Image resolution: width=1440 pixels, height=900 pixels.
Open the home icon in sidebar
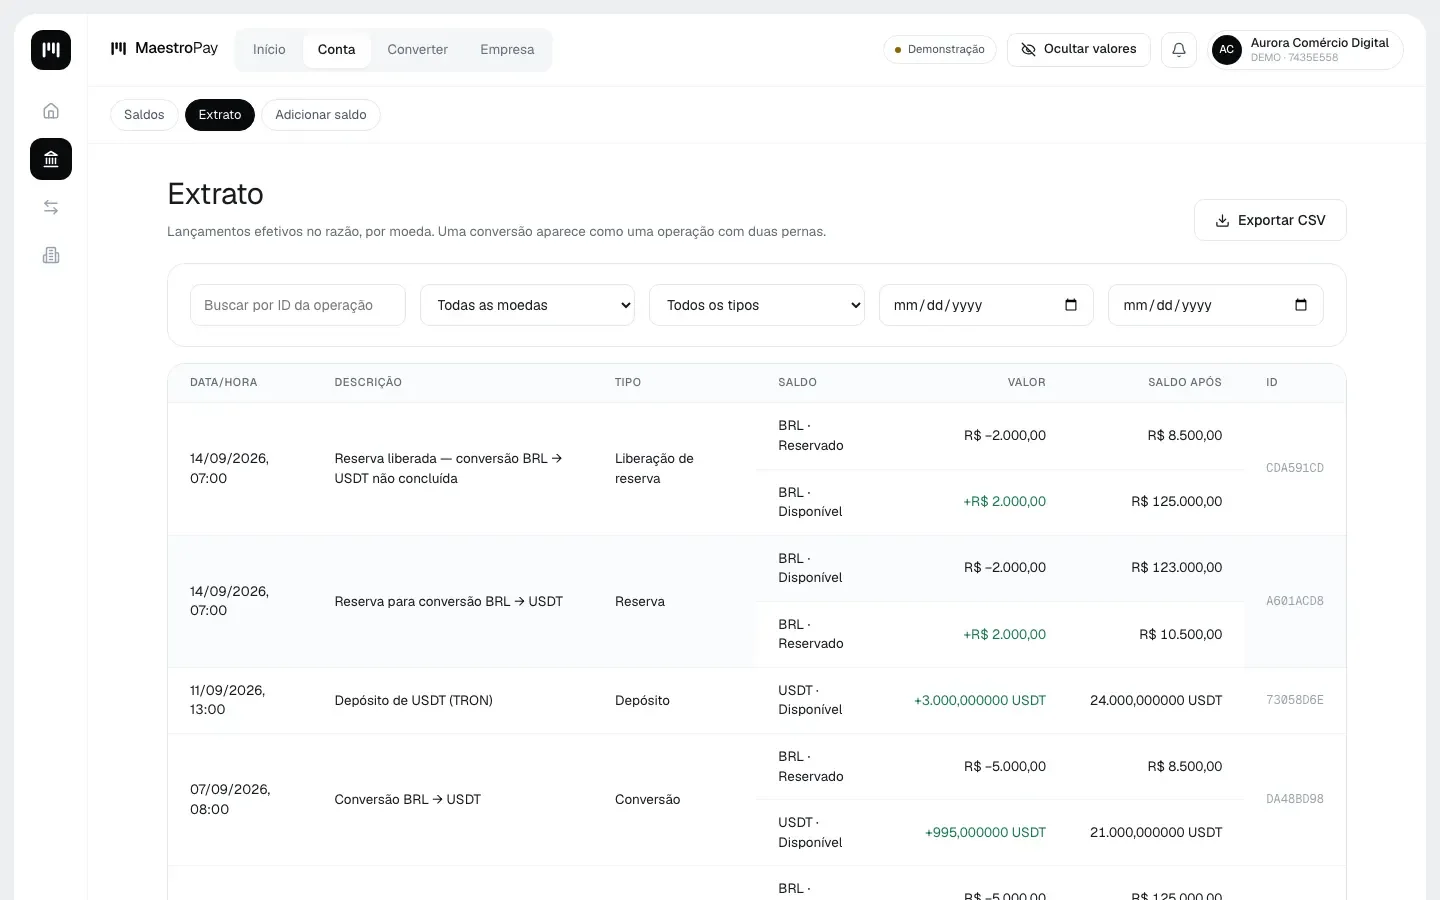pos(51,111)
